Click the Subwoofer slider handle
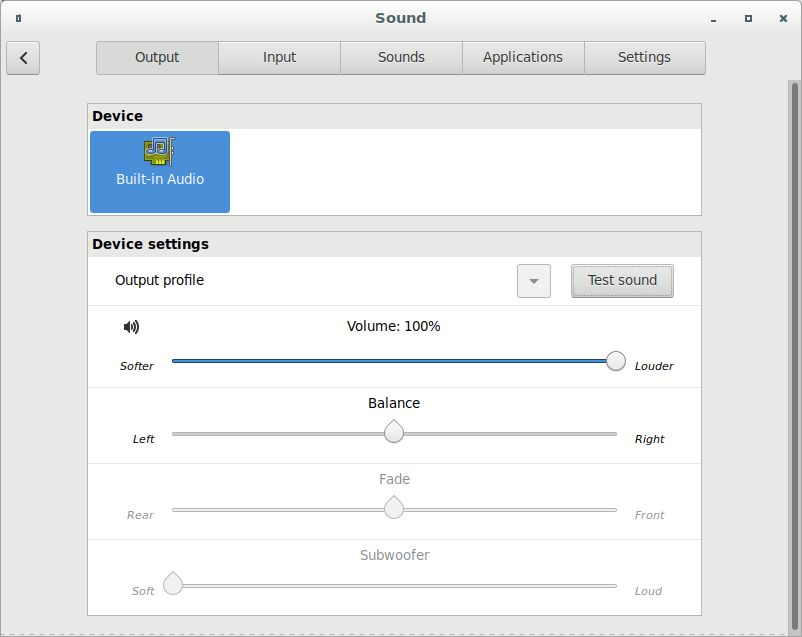The image size is (802, 637). (x=173, y=583)
